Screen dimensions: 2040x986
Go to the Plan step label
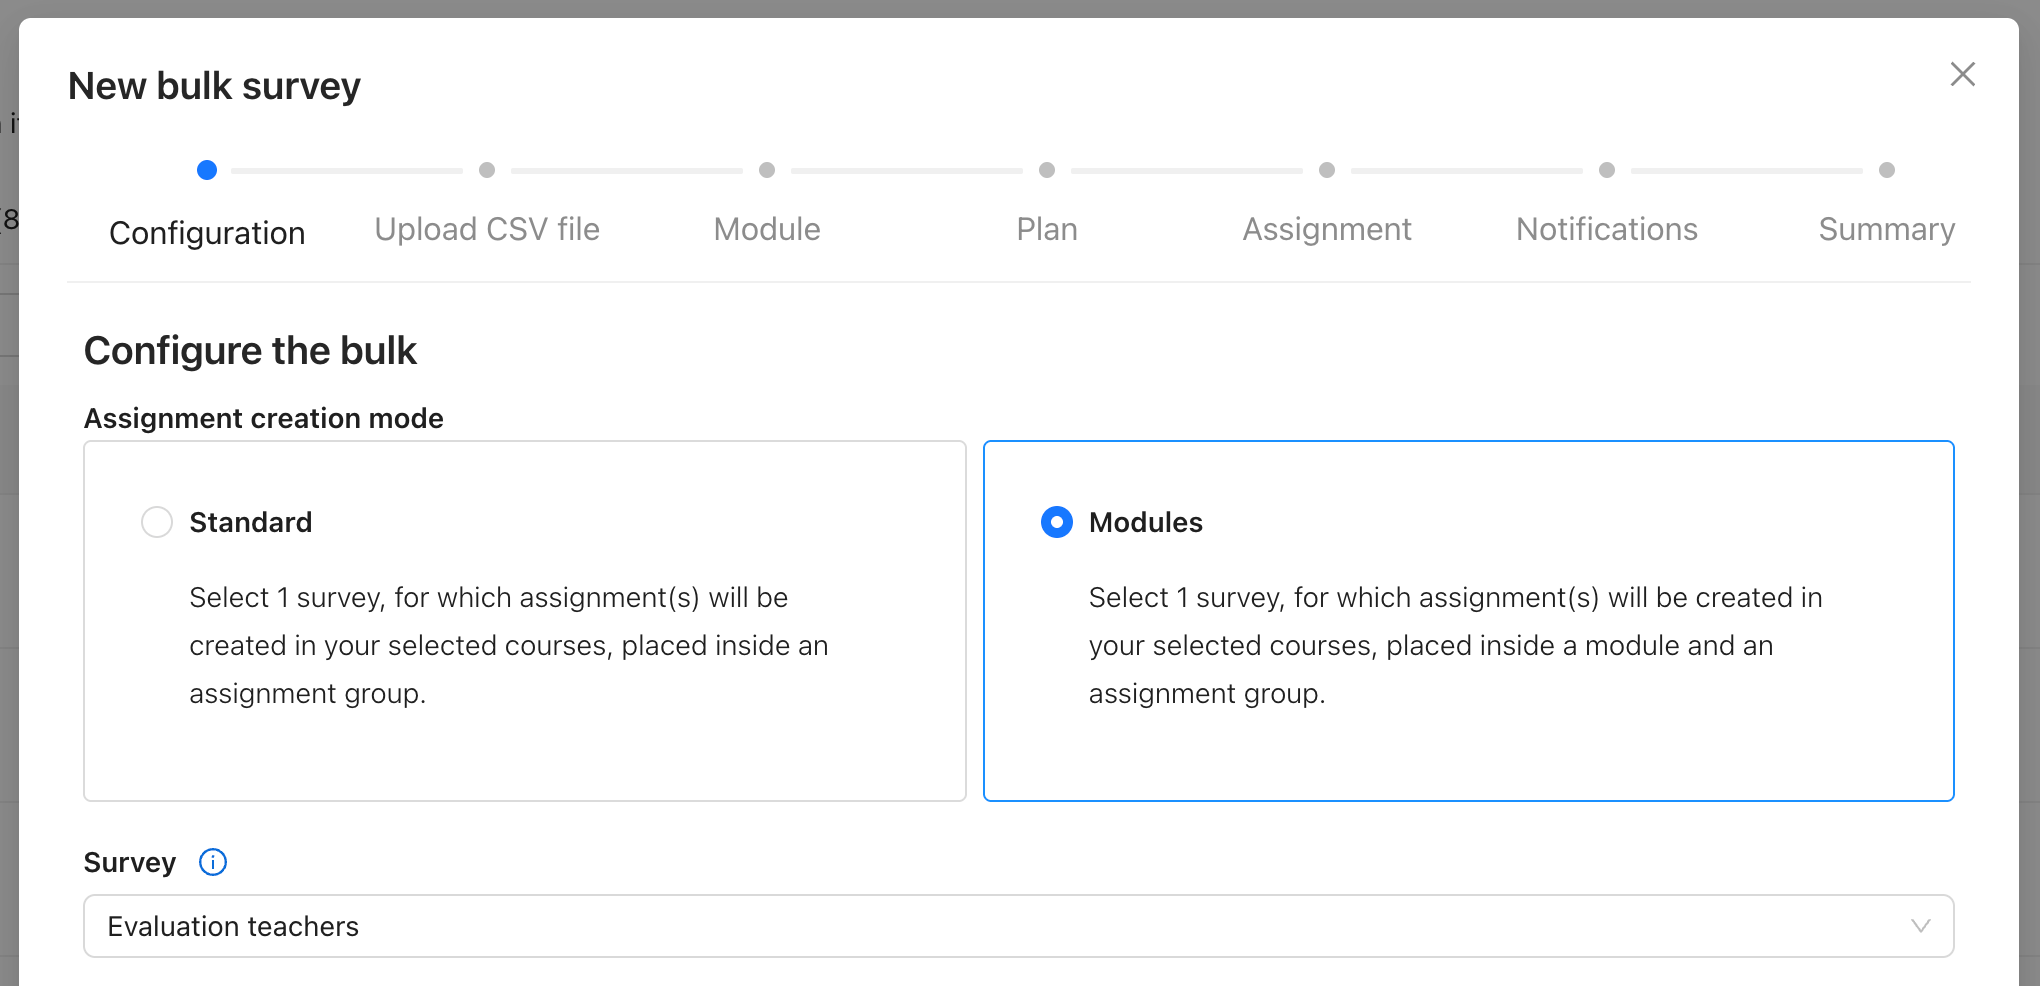(1047, 229)
